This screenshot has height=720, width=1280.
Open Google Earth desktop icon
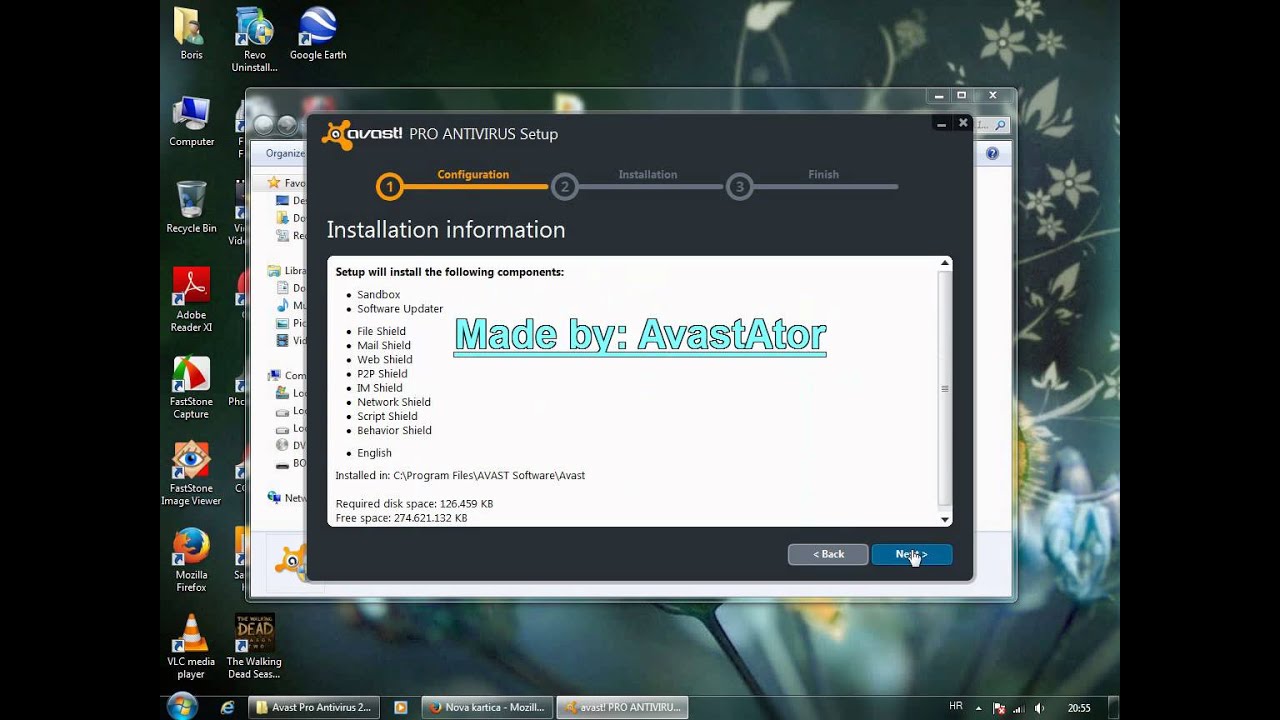pos(318,33)
